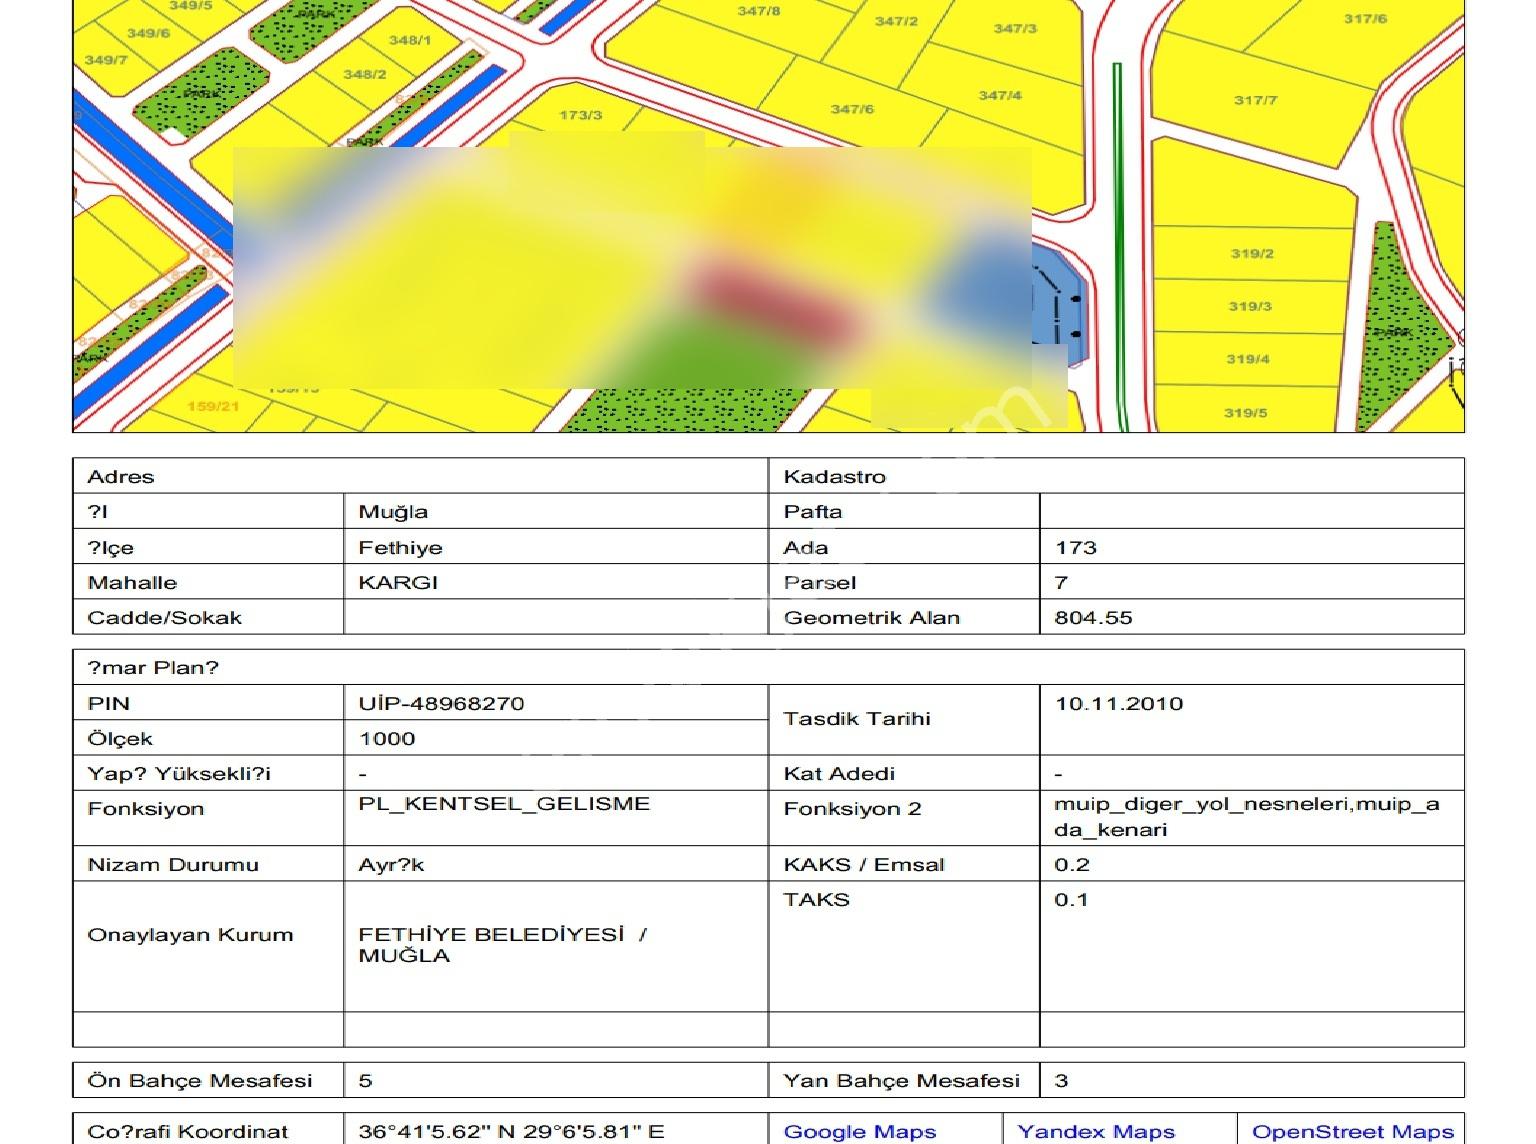Viewport: 1536px width, 1144px height.
Task: Click parcel 319/5 on the map
Action: (x=1245, y=412)
